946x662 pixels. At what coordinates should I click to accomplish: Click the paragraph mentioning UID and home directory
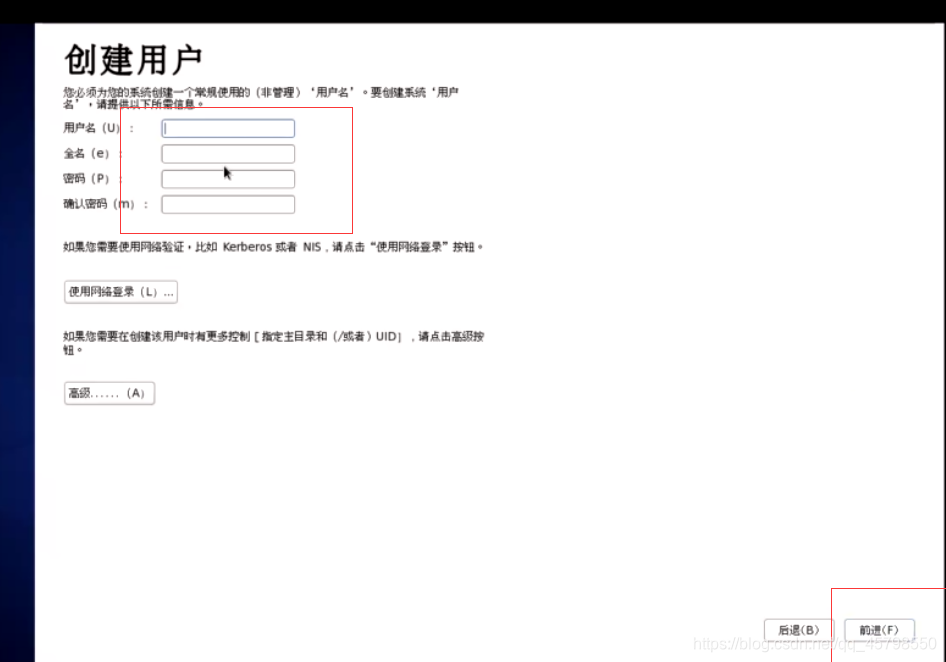click(273, 343)
